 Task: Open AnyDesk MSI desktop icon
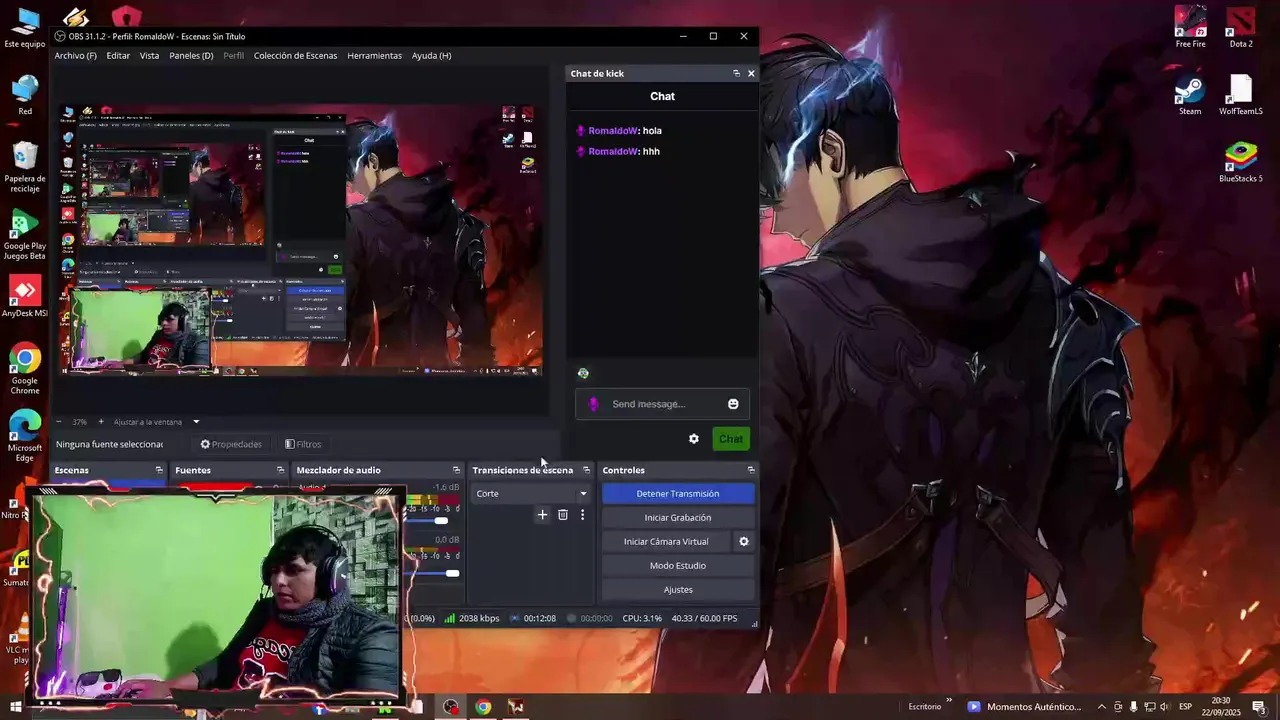(25, 297)
